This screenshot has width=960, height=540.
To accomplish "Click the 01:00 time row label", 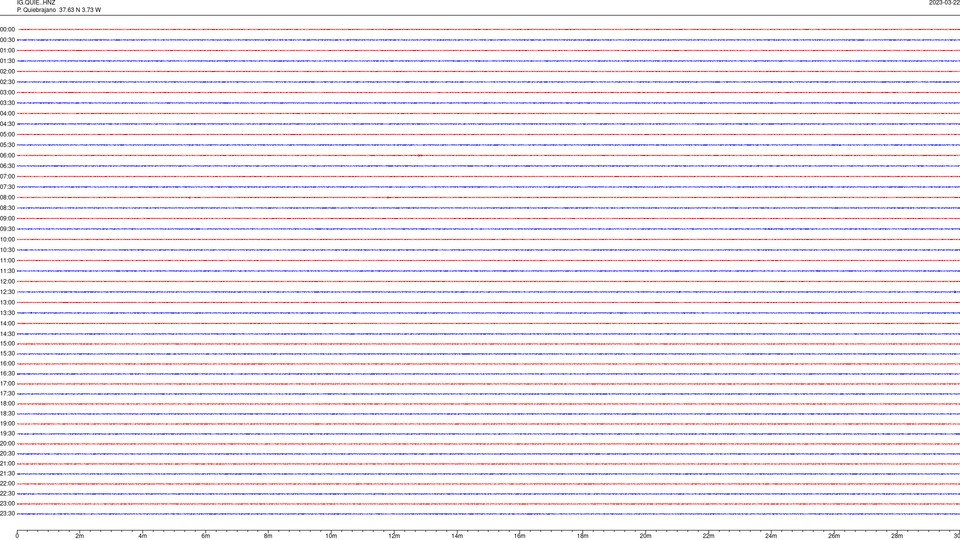I will tap(7, 50).
